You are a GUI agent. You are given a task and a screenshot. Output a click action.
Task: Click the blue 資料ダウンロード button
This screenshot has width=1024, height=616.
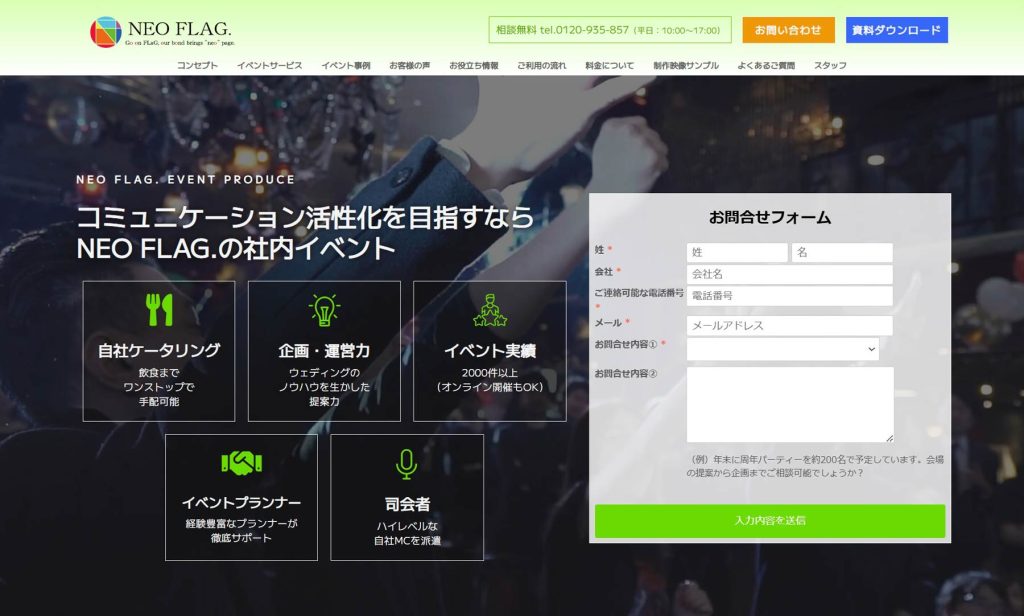point(898,30)
